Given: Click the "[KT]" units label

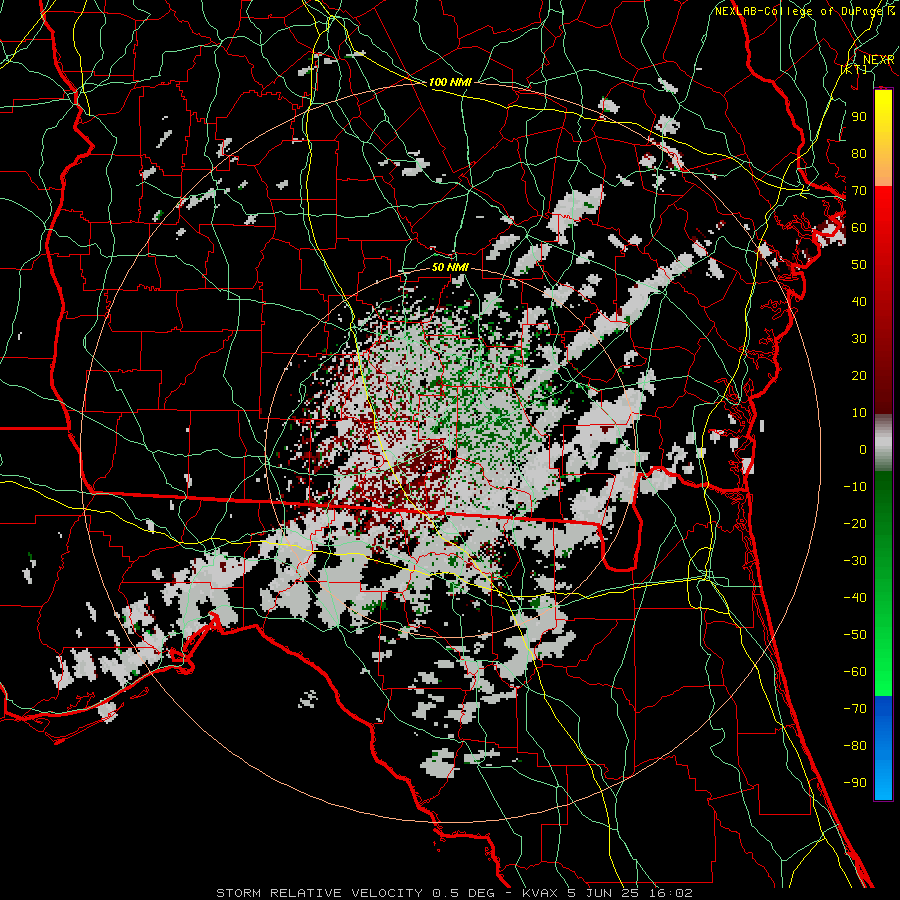Looking at the screenshot, I should (854, 69).
